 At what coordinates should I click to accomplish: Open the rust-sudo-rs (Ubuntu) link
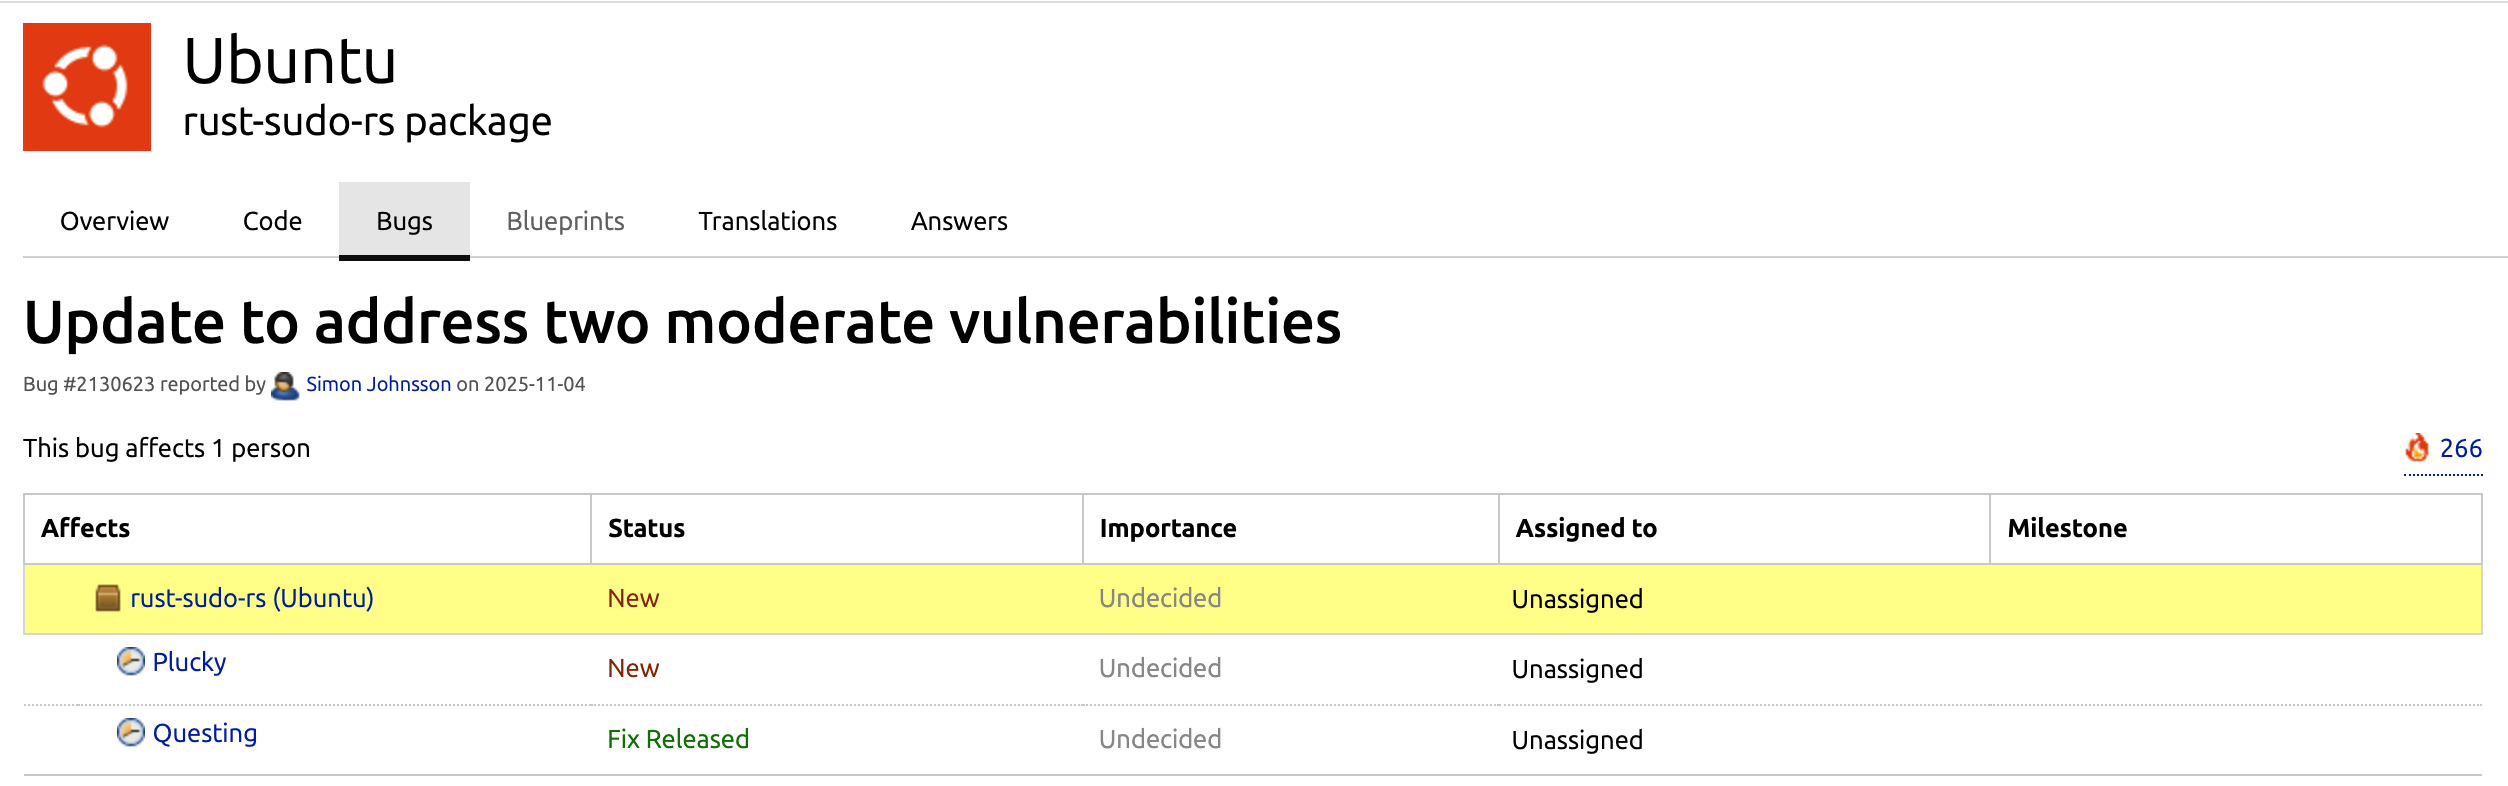252,598
